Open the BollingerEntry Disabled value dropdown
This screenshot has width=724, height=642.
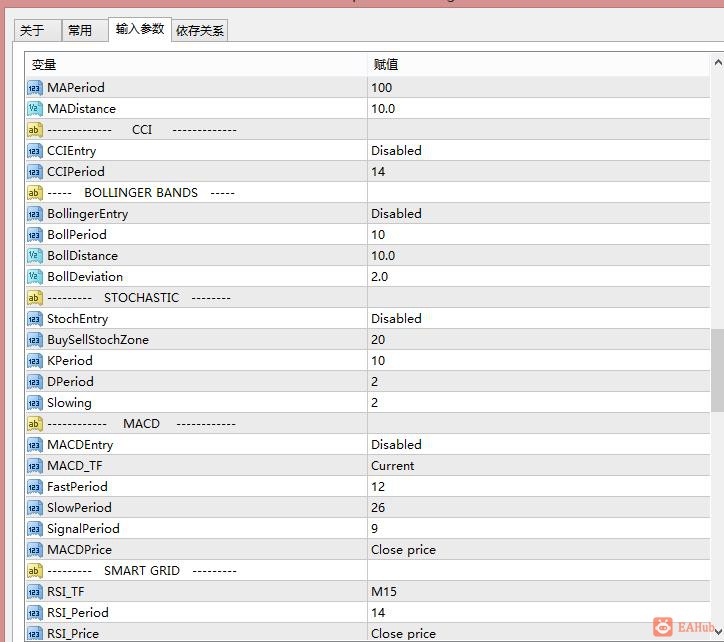(538, 214)
